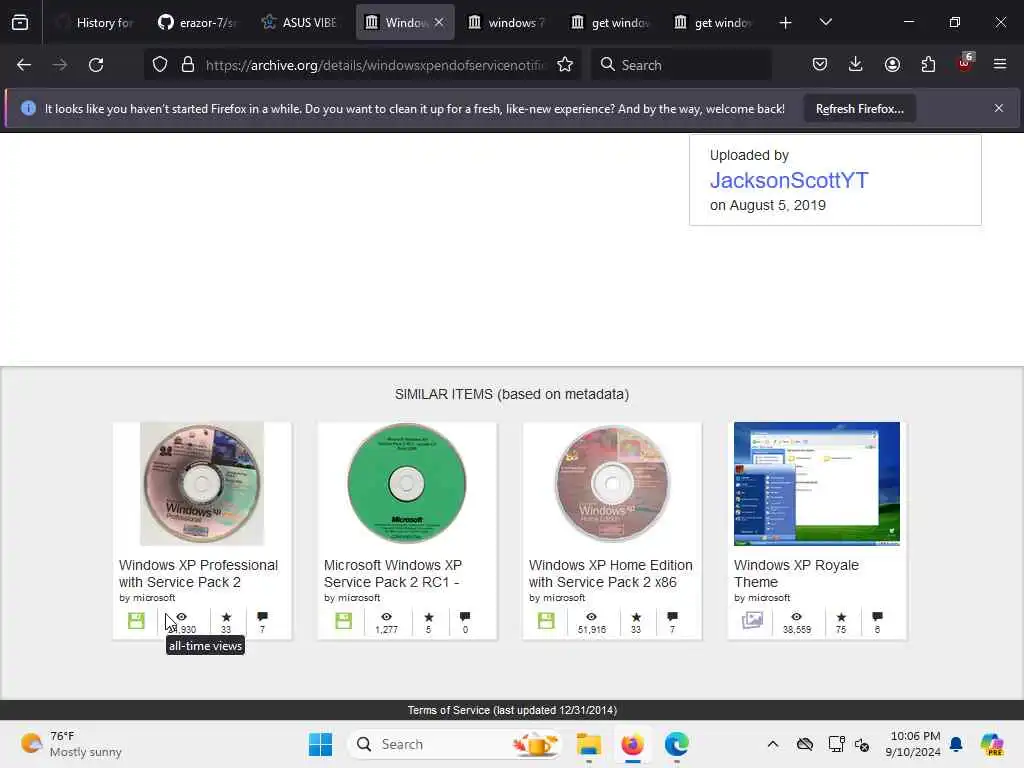
Task: Switch to windows 7 archive tab
Action: [x=507, y=23]
